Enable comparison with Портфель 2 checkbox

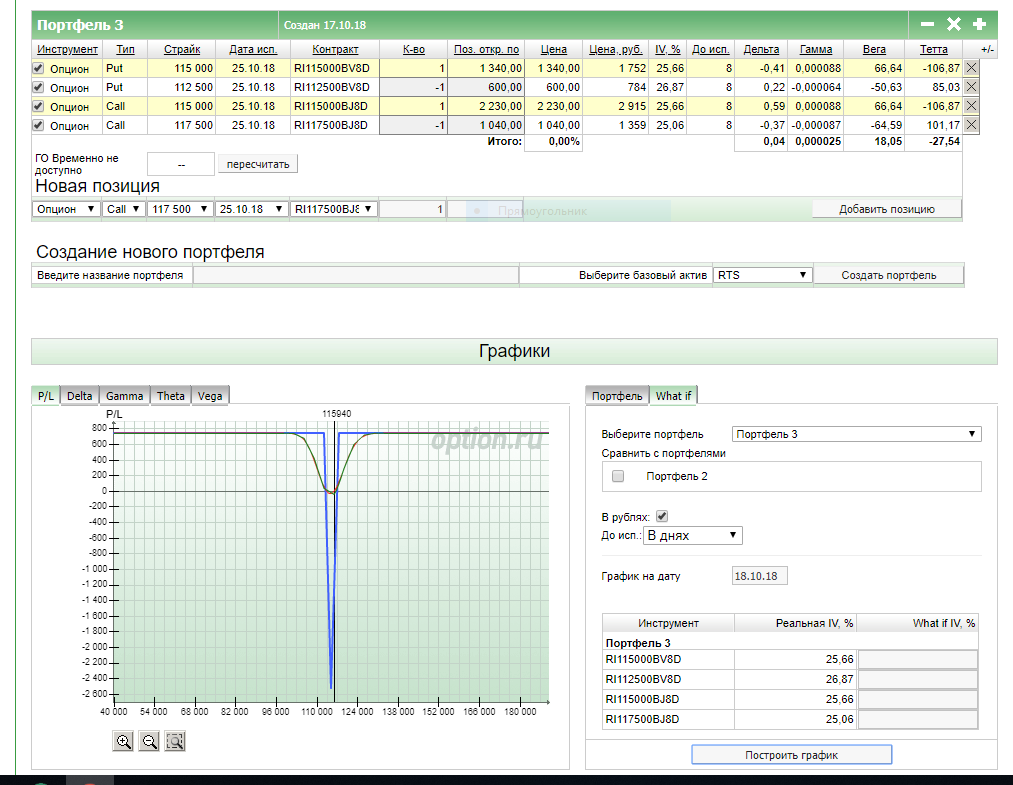click(x=617, y=476)
